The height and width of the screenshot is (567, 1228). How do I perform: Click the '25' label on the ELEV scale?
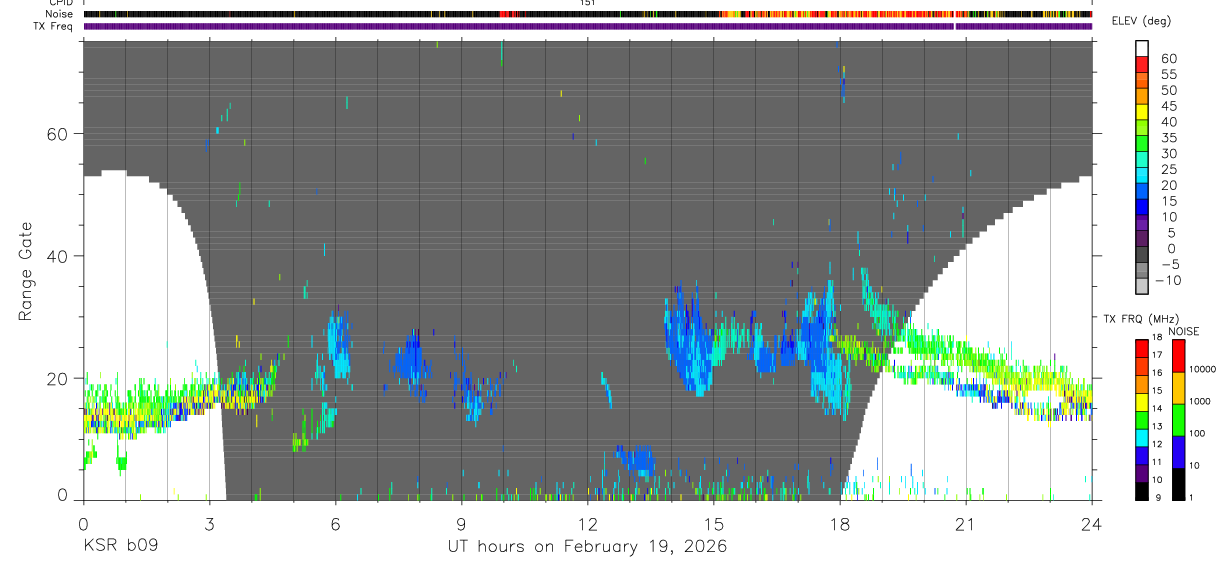1168,170
